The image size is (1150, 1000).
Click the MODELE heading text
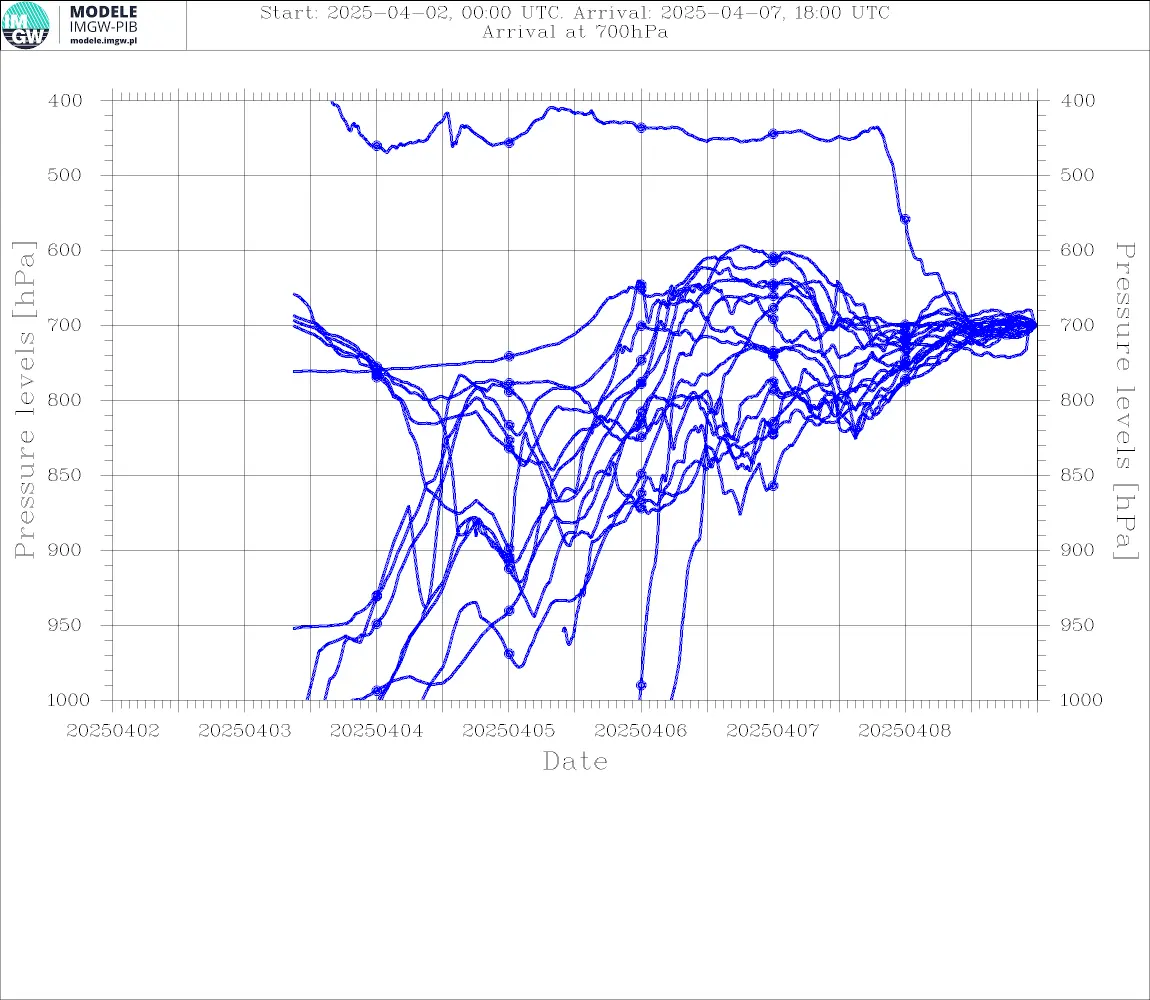click(103, 12)
